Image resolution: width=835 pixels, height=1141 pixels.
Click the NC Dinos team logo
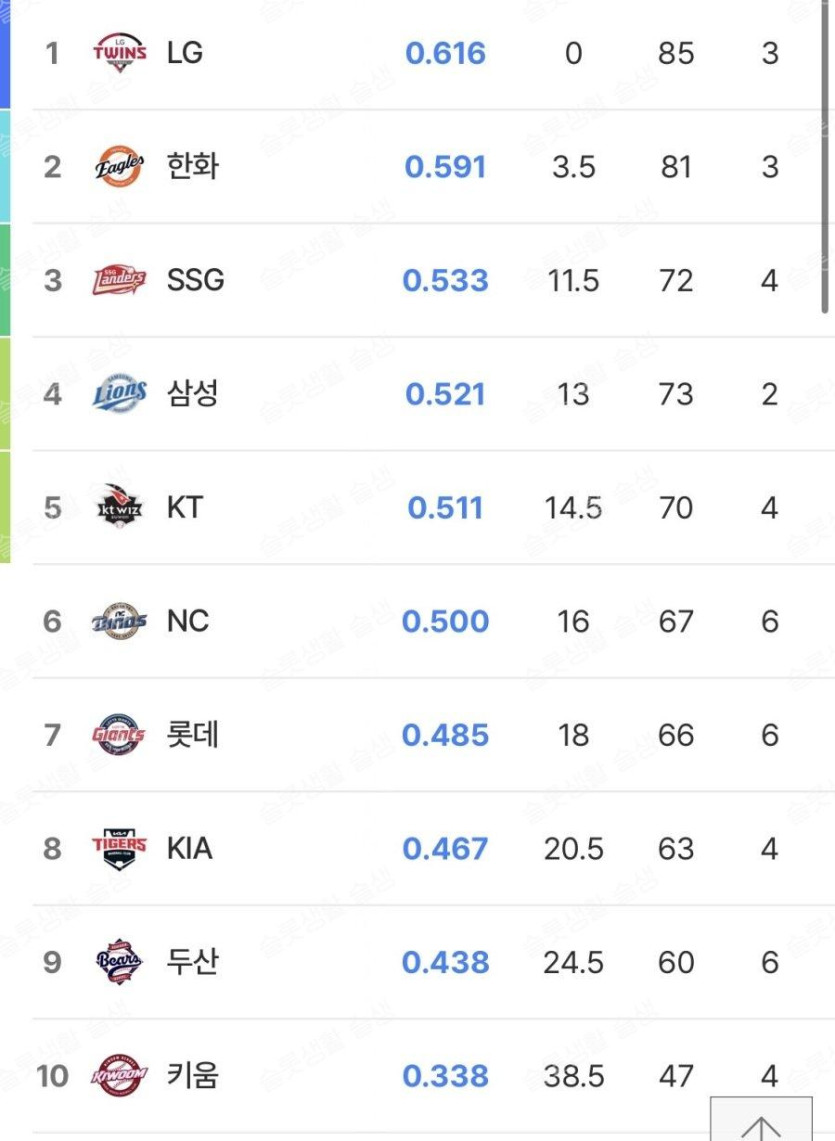click(119, 621)
